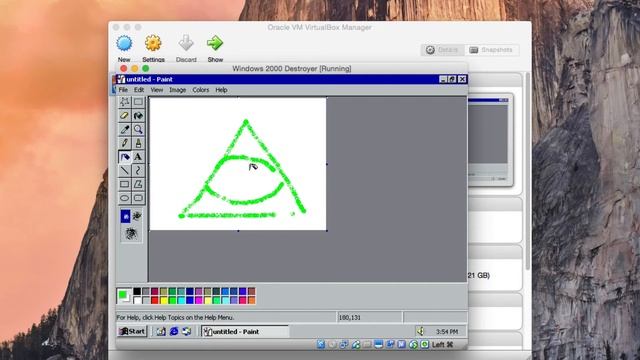This screenshot has width=640, height=360.
Task: Switch to Details view in VirtualBox Manager
Action: tap(443, 50)
